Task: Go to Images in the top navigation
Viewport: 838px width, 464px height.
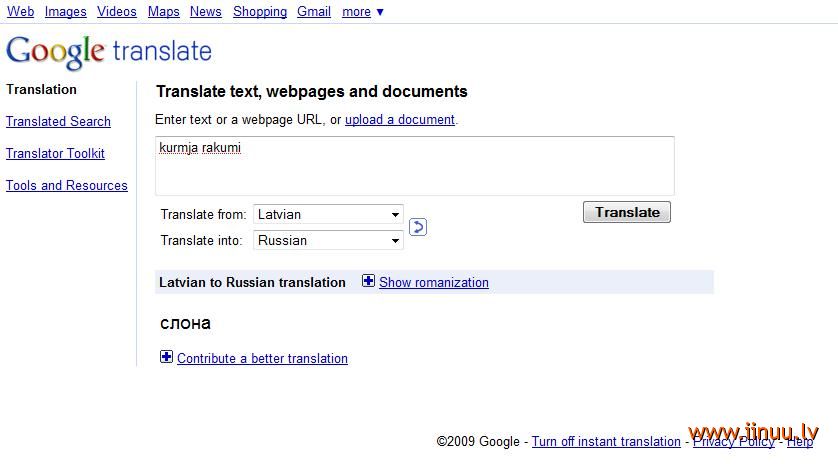Action: coord(65,12)
